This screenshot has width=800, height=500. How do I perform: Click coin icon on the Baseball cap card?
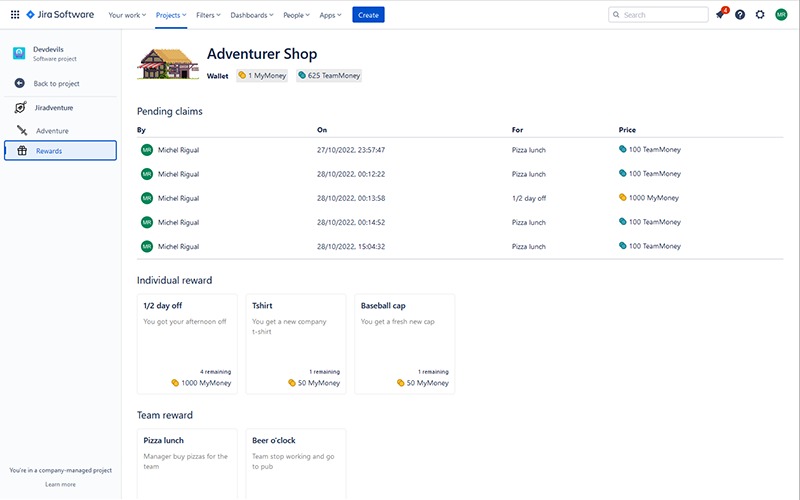pos(401,383)
